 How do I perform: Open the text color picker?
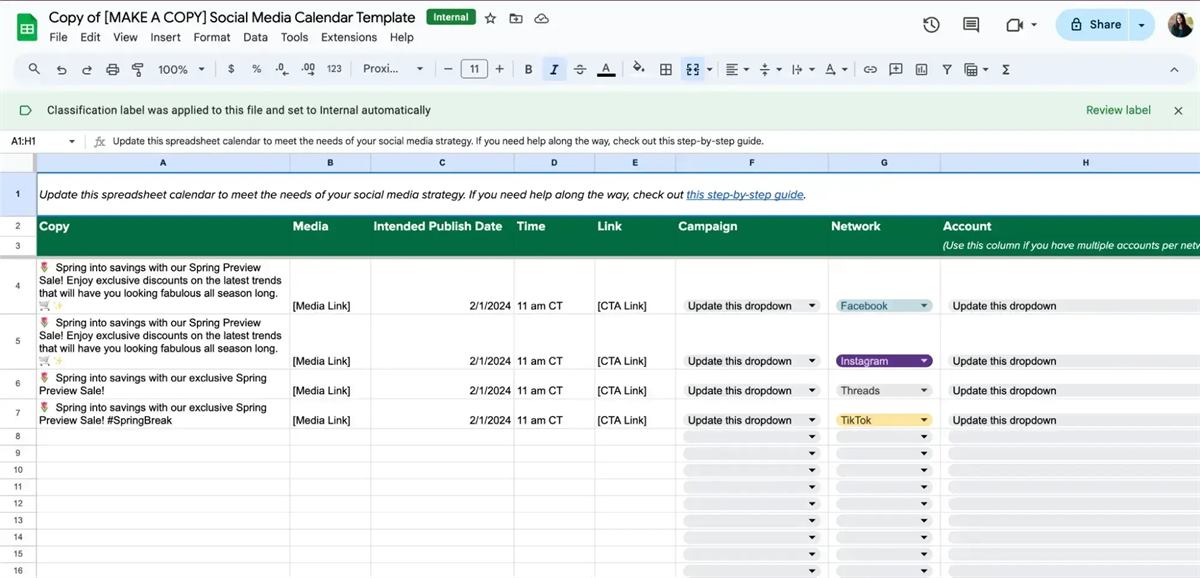(605, 70)
